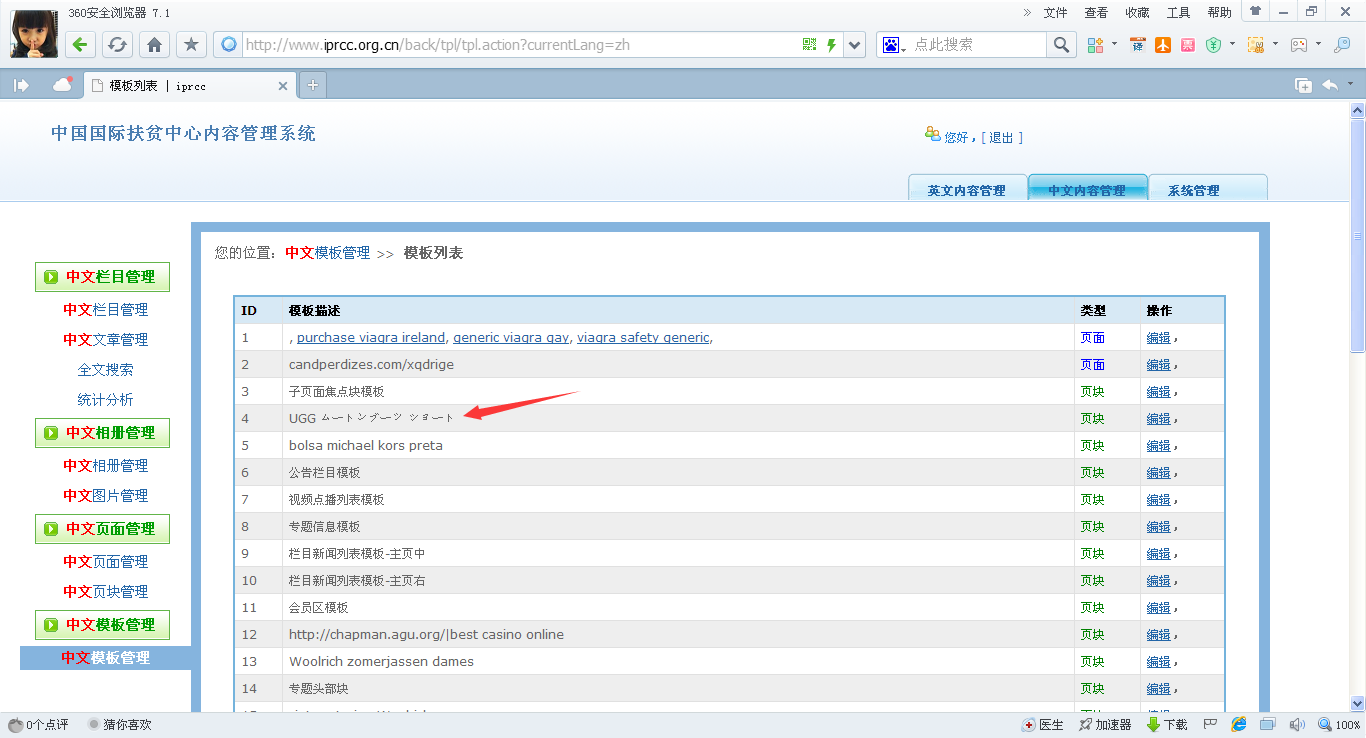Open the skin shirt icon in title bar

(x=1255, y=11)
